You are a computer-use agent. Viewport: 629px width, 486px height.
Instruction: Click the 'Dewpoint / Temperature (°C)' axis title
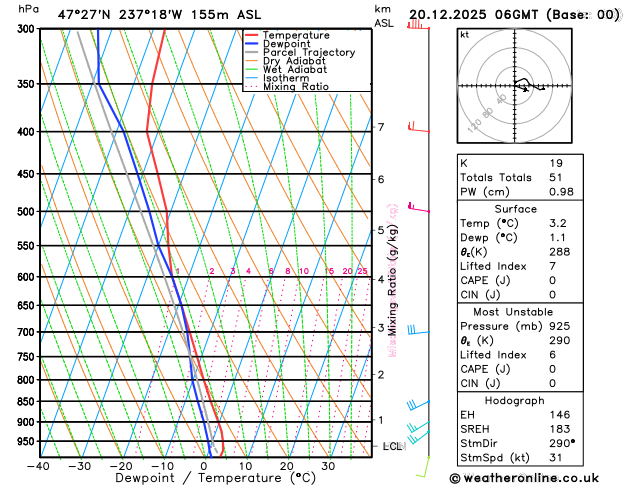(x=215, y=478)
